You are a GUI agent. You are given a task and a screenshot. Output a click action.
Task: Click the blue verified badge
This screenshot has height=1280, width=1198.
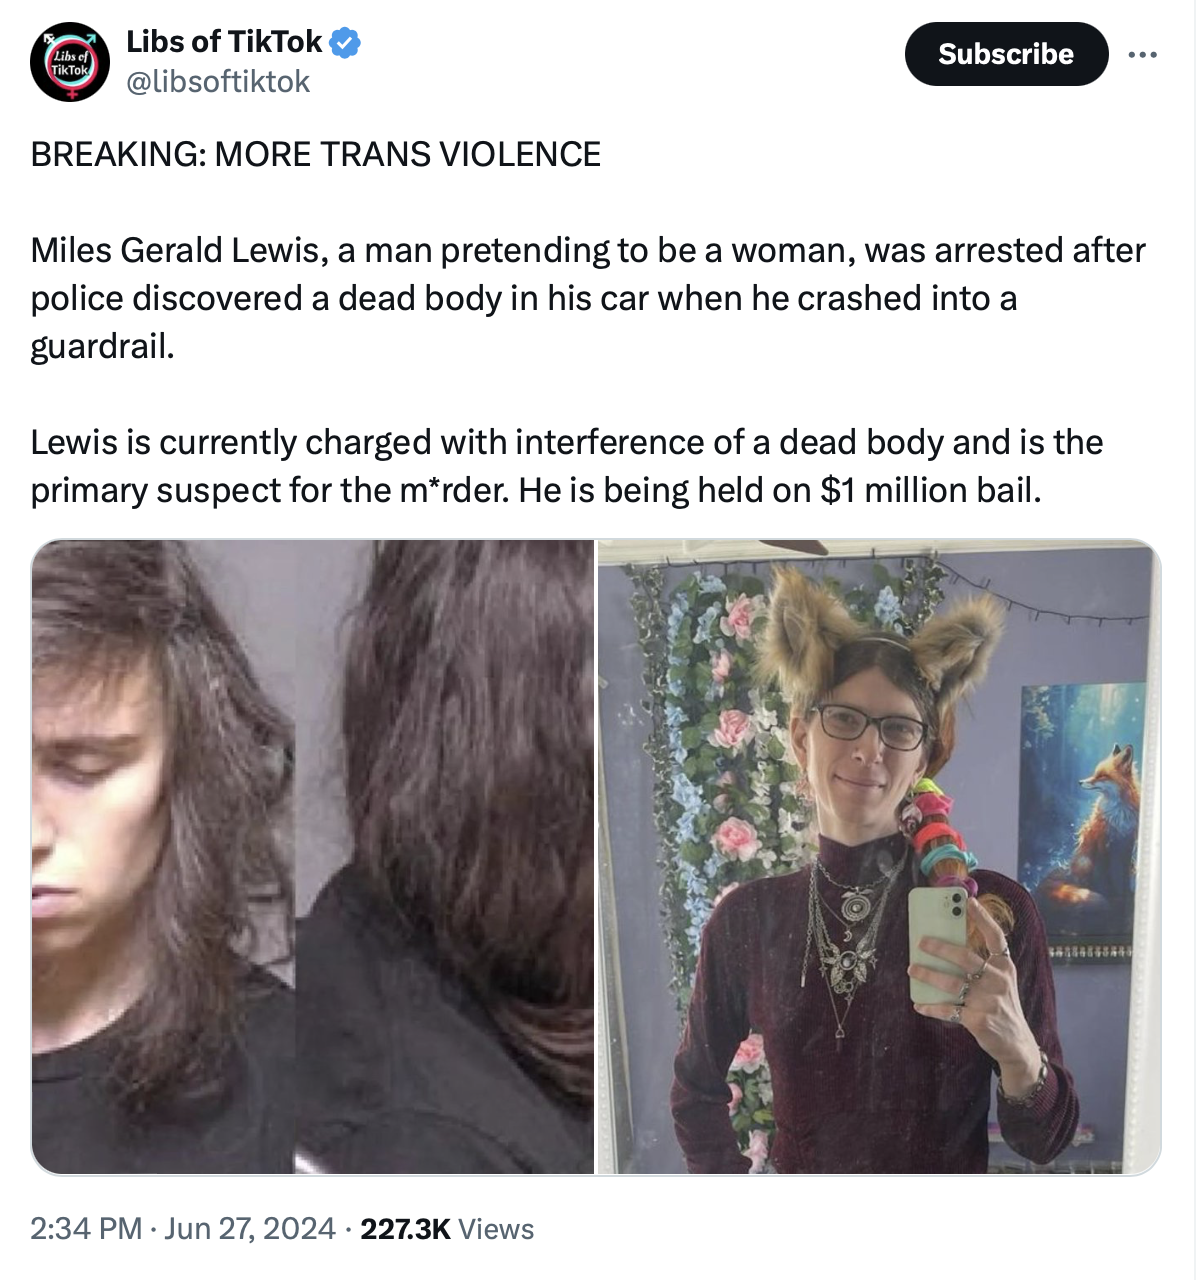coord(345,43)
